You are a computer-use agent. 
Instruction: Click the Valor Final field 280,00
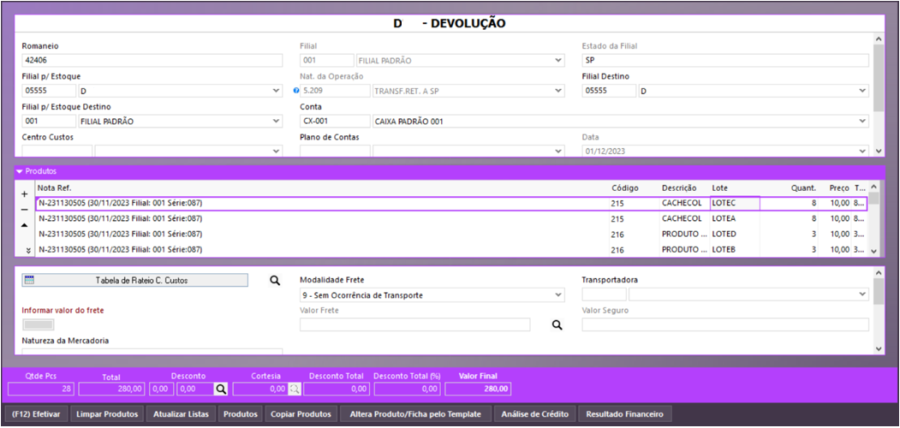point(478,389)
